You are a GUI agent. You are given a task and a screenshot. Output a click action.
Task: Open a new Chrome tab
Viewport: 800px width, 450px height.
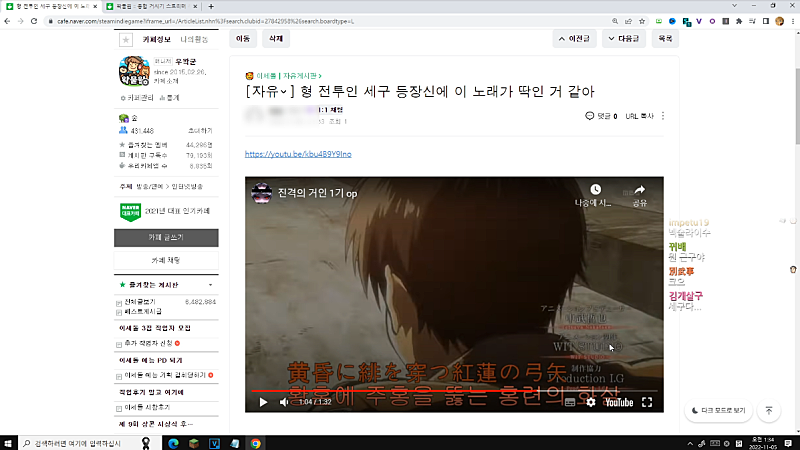click(x=211, y=6)
